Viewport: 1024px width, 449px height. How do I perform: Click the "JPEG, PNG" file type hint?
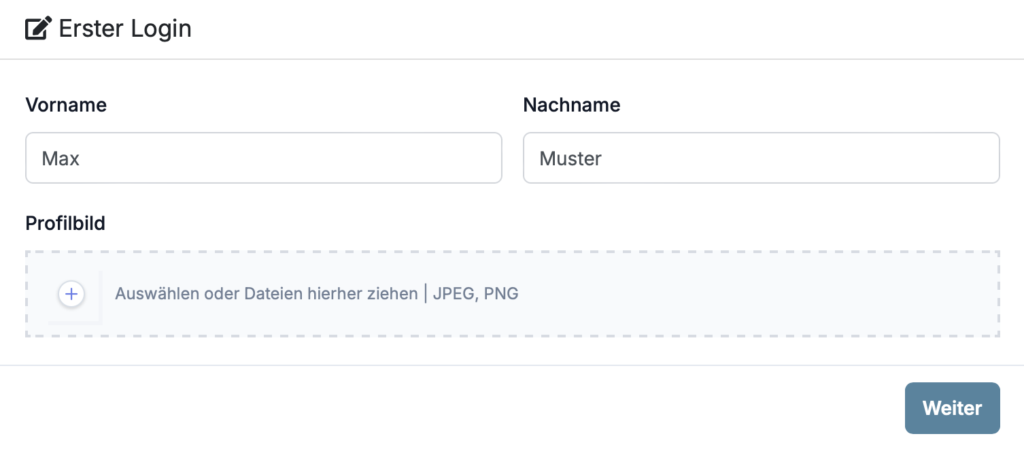[475, 294]
